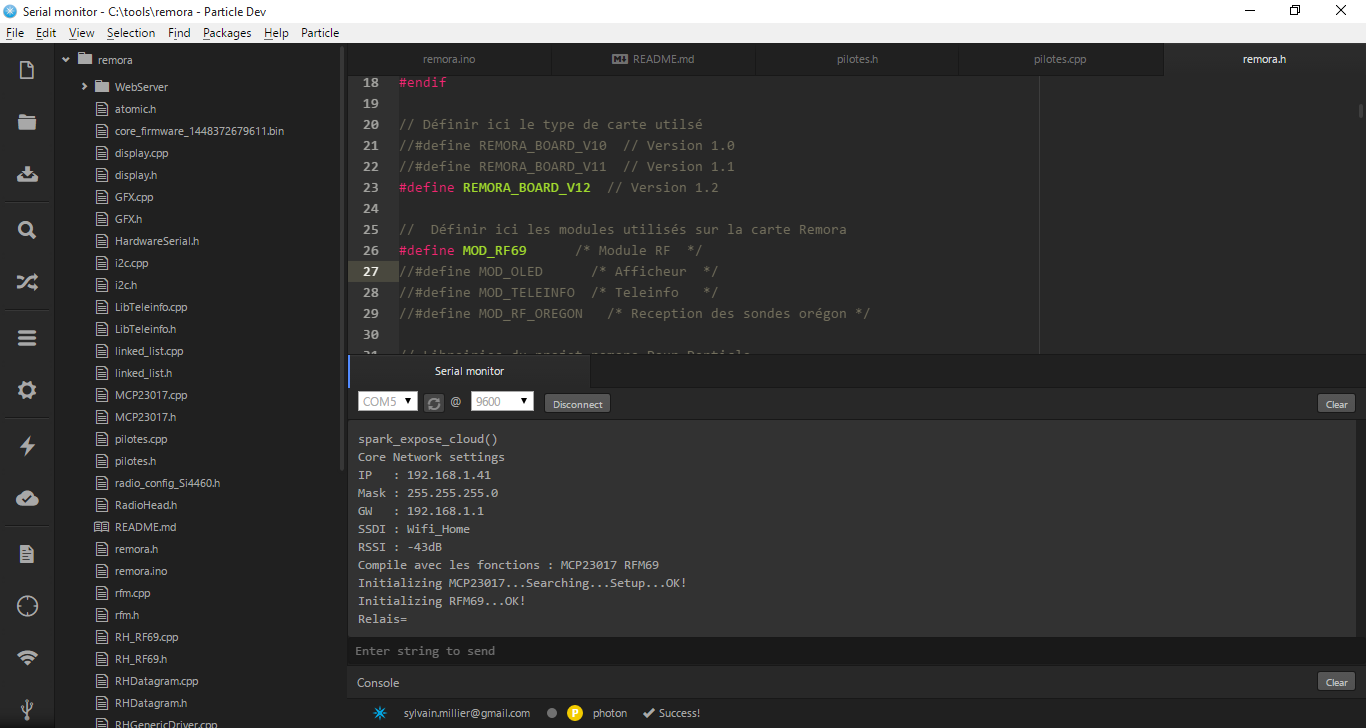
Task: Open HardwareSerial.h file
Action: tap(157, 241)
